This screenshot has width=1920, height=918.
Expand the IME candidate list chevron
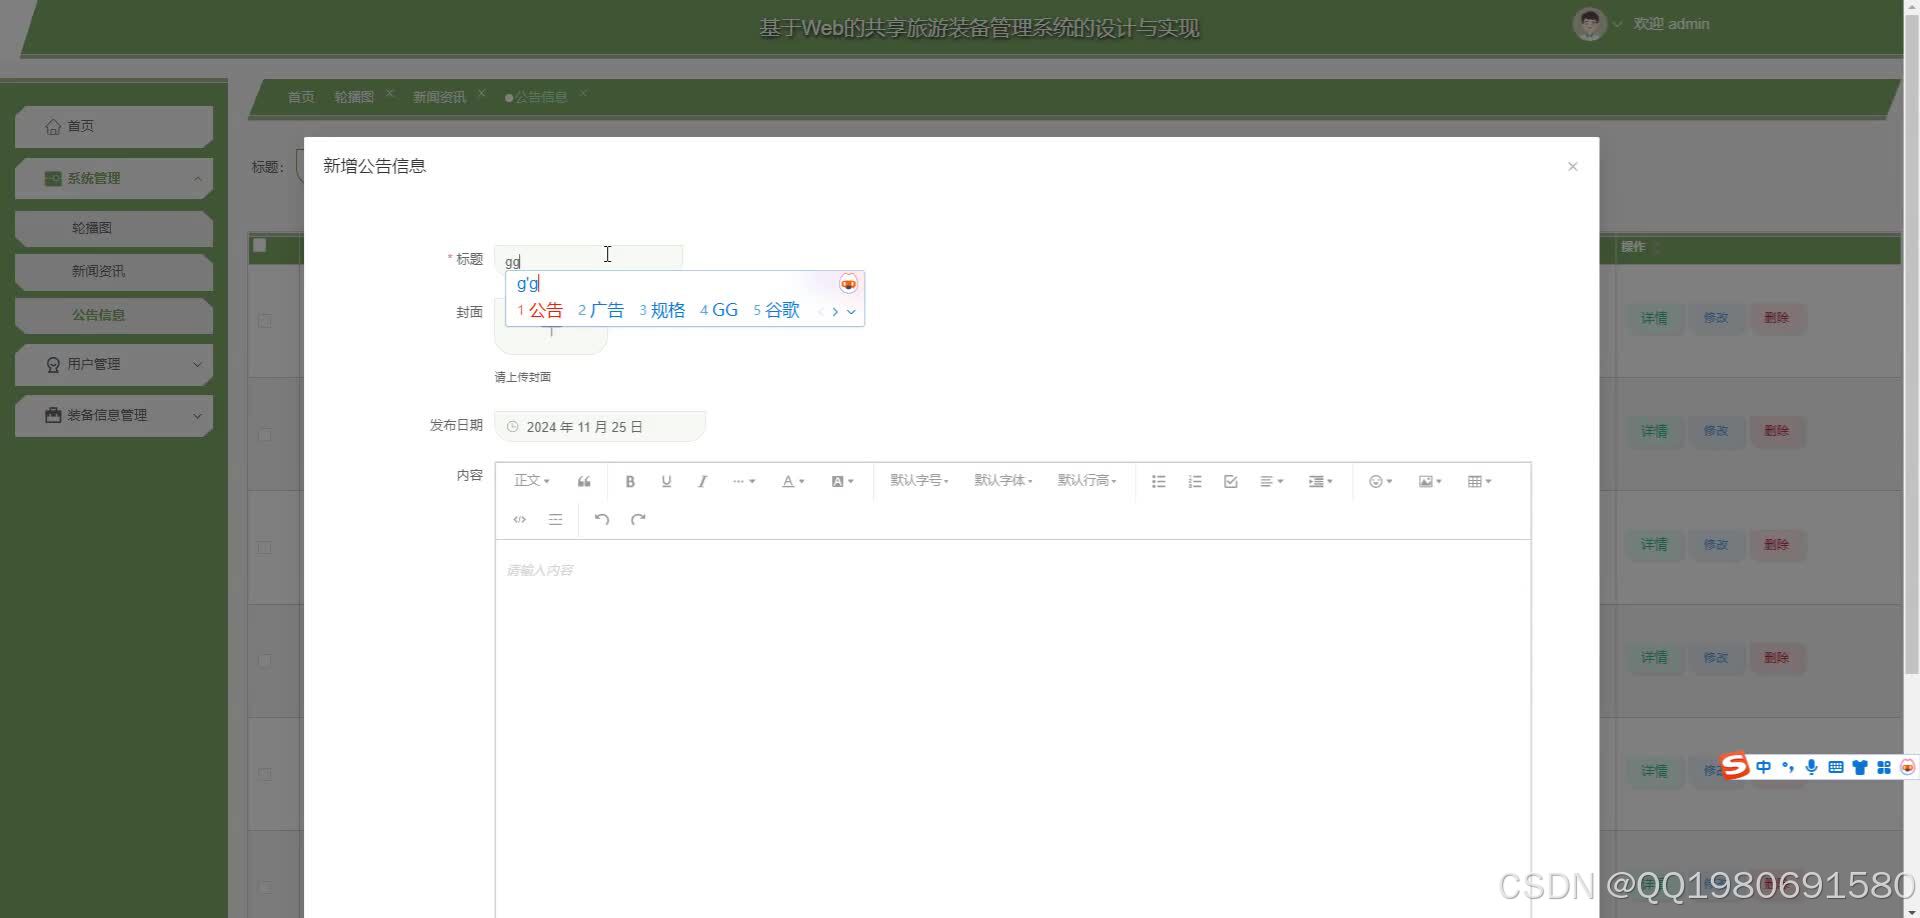coord(851,311)
